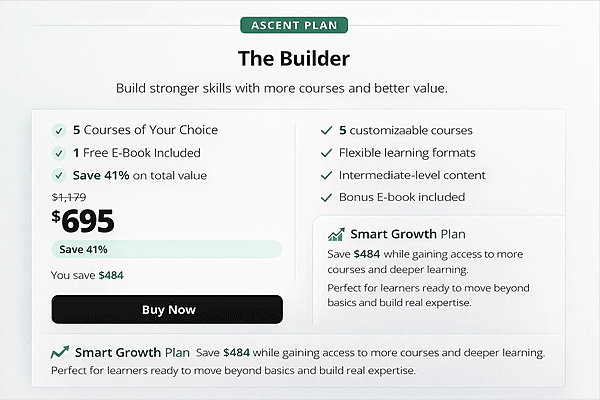Click the Bonus E-book included checkmark icon
The height and width of the screenshot is (400, 600).
326,197
